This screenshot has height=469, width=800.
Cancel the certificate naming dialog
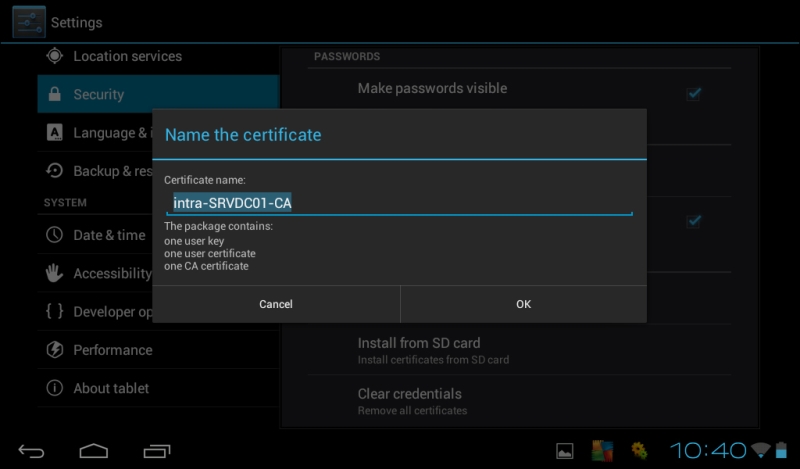[x=276, y=304]
